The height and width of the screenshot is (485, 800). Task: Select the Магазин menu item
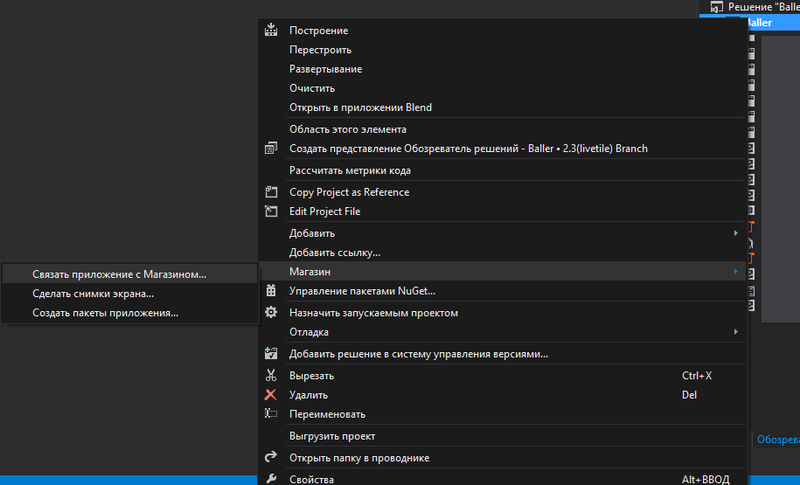[503, 271]
